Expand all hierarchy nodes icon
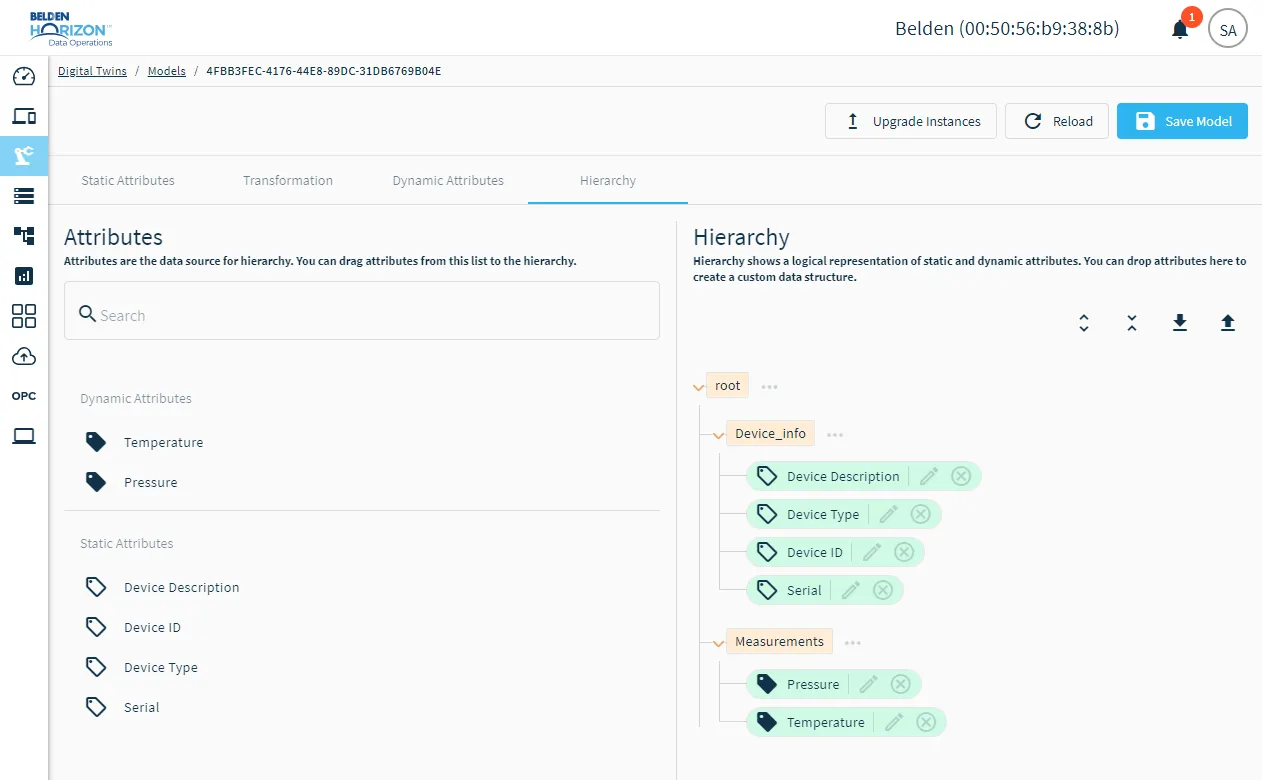This screenshot has width=1262, height=780. (1084, 323)
